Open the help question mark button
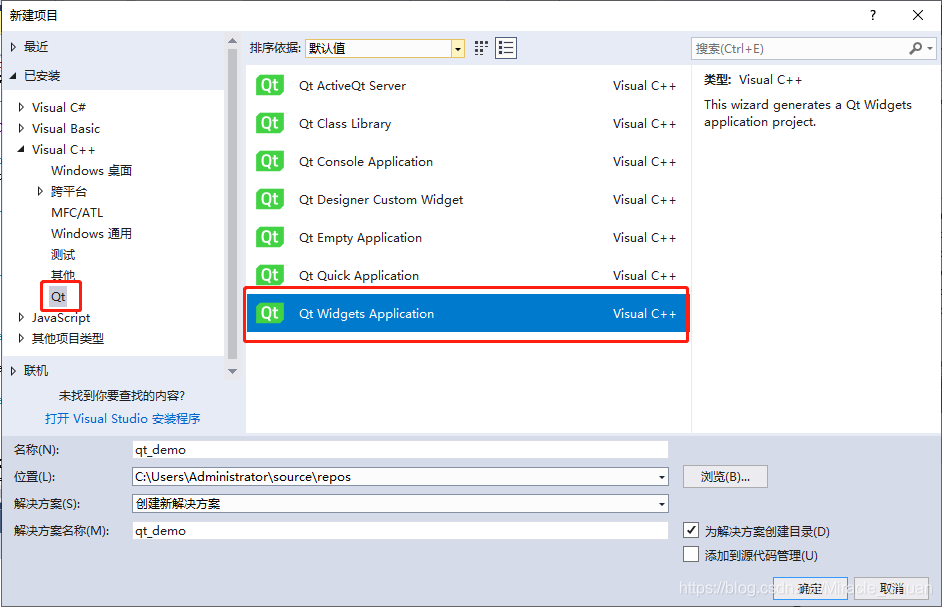The width and height of the screenshot is (942, 607). coord(873,15)
